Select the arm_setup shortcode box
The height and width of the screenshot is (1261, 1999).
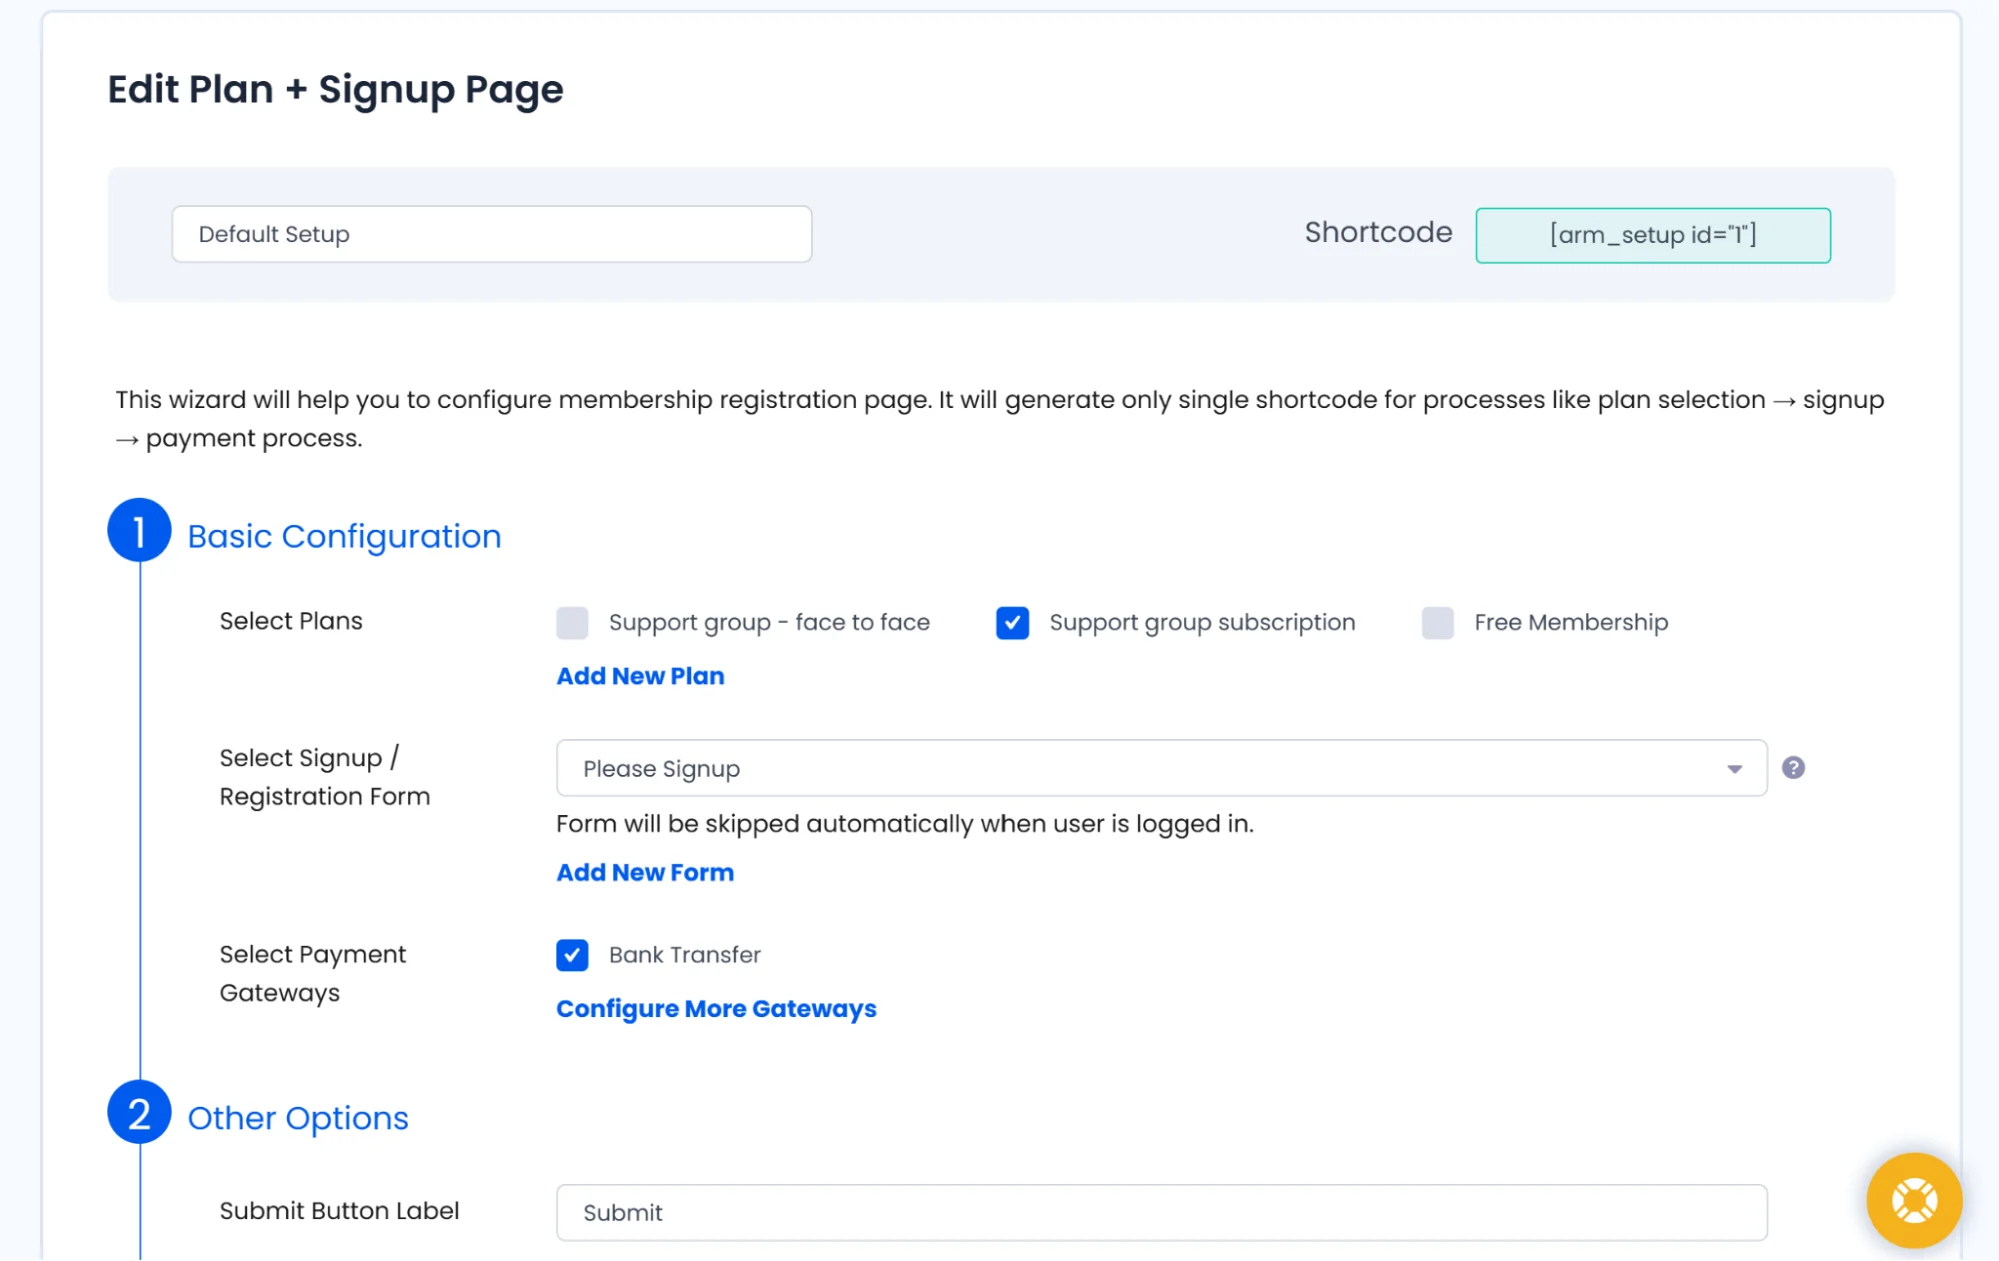[1653, 235]
